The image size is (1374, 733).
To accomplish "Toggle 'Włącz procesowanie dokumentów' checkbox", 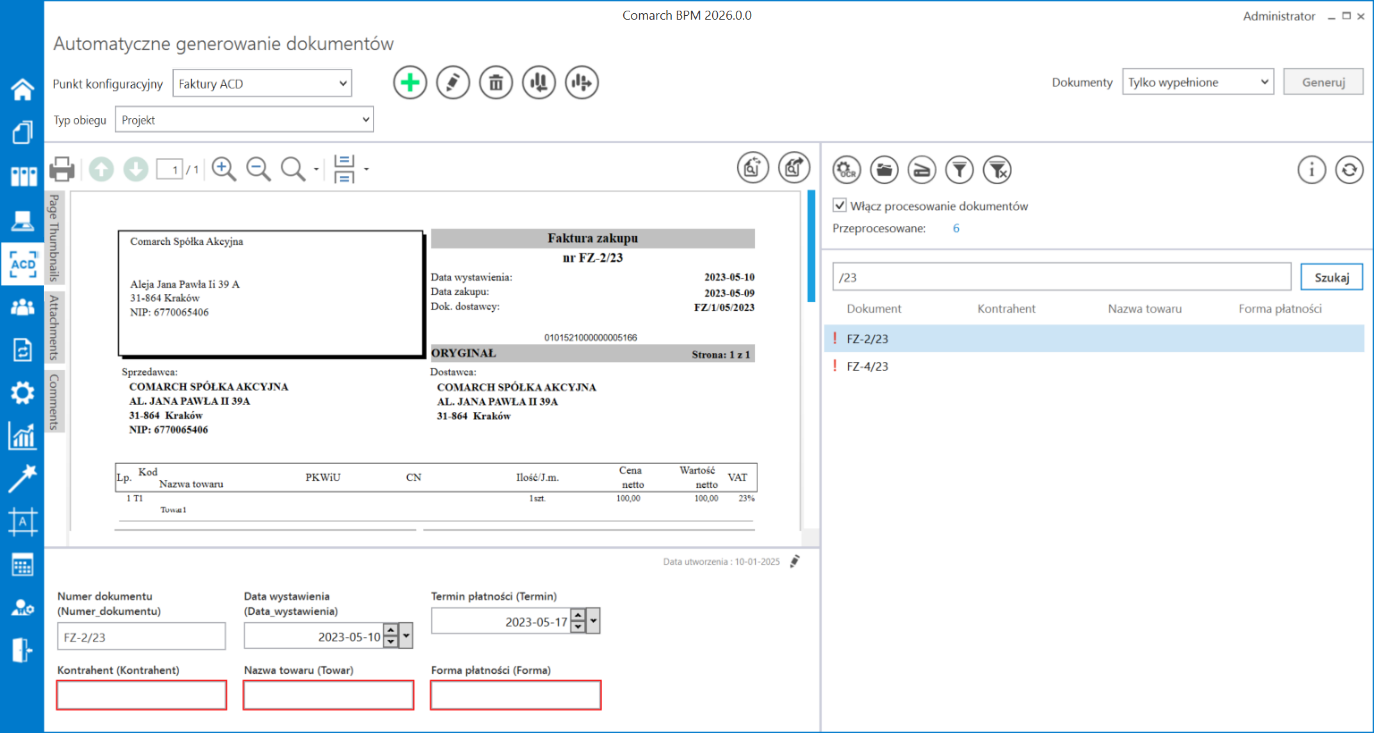I will [x=840, y=206].
